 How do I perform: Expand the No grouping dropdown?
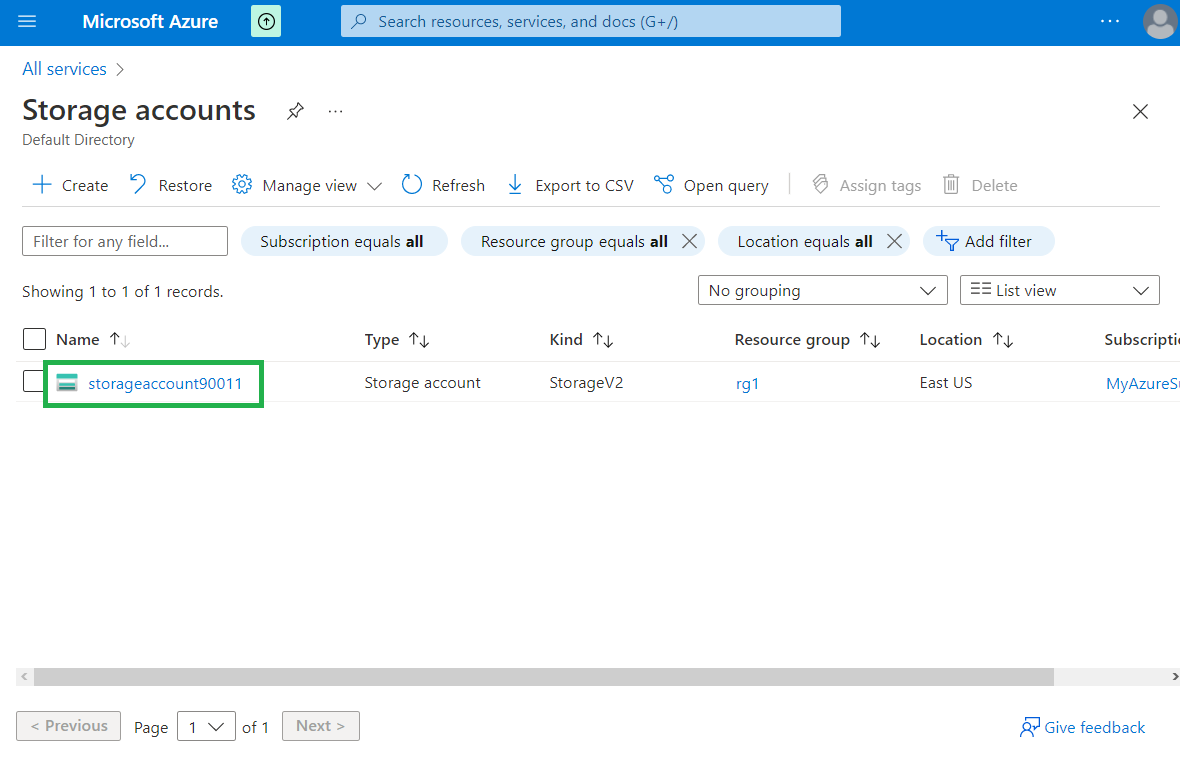point(823,290)
